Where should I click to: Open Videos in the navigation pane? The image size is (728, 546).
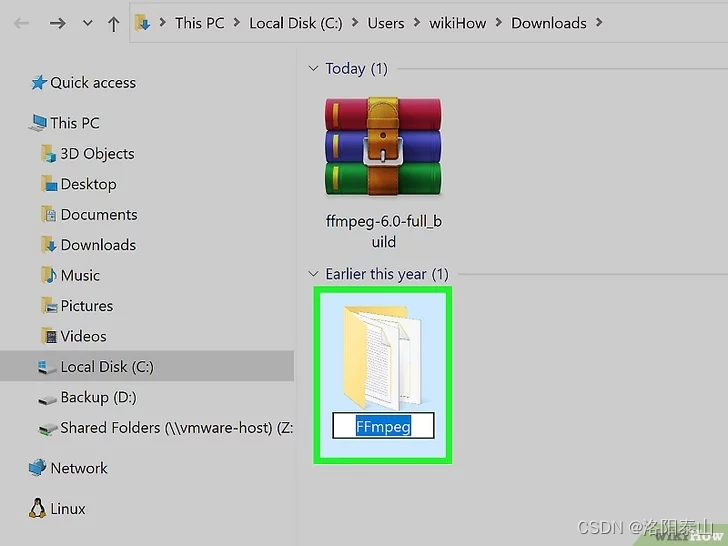[x=84, y=336]
